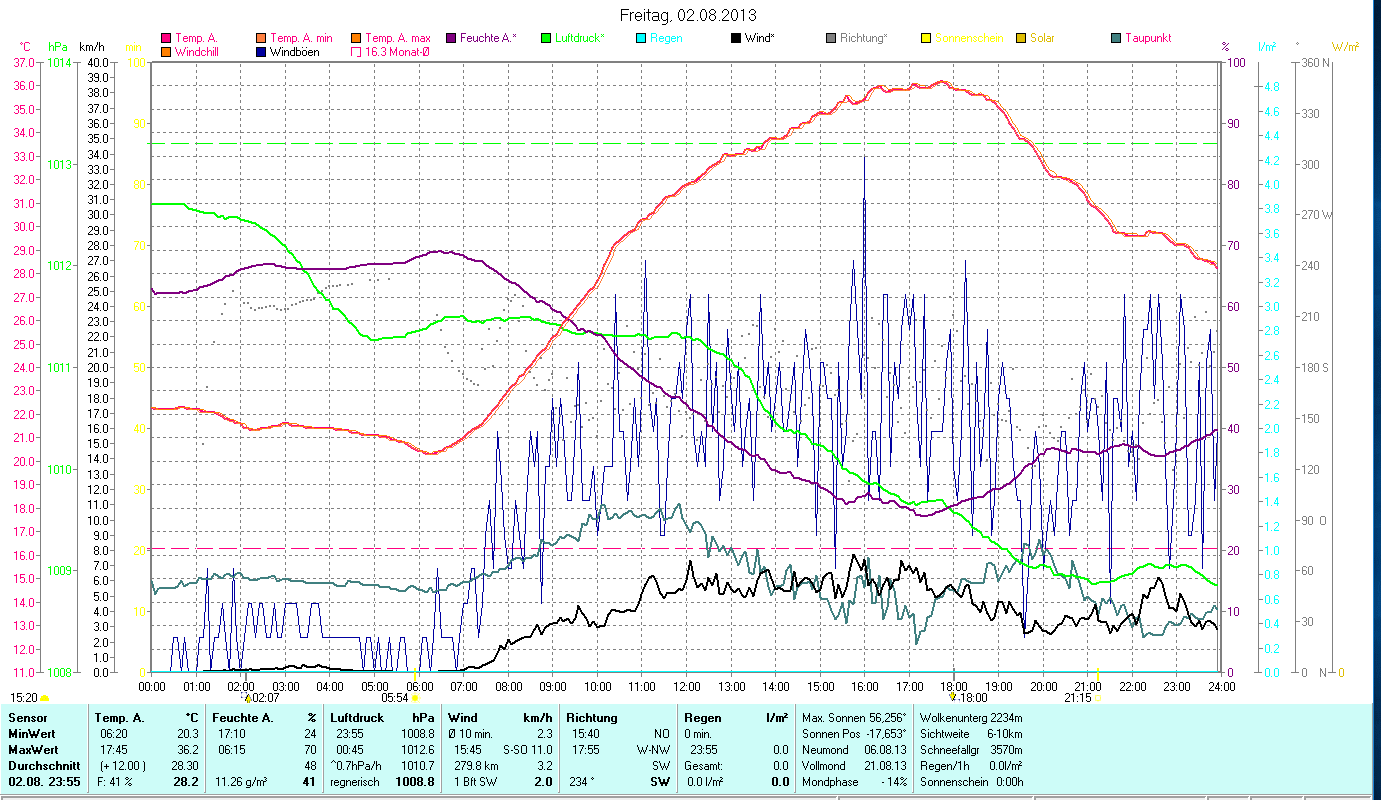This screenshot has height=800, width=1381.
Task: Click the max pressure value '1012.6'
Action: tap(417, 749)
